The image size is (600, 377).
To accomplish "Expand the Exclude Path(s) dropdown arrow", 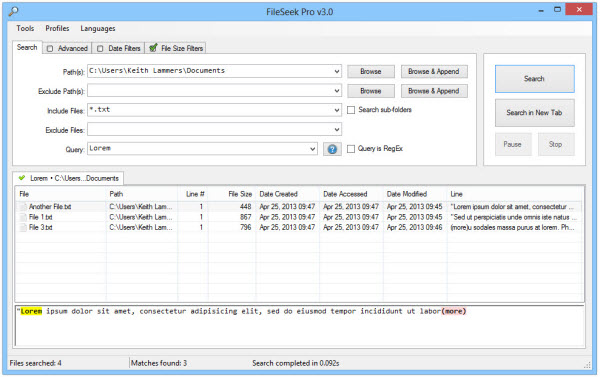I will click(337, 91).
